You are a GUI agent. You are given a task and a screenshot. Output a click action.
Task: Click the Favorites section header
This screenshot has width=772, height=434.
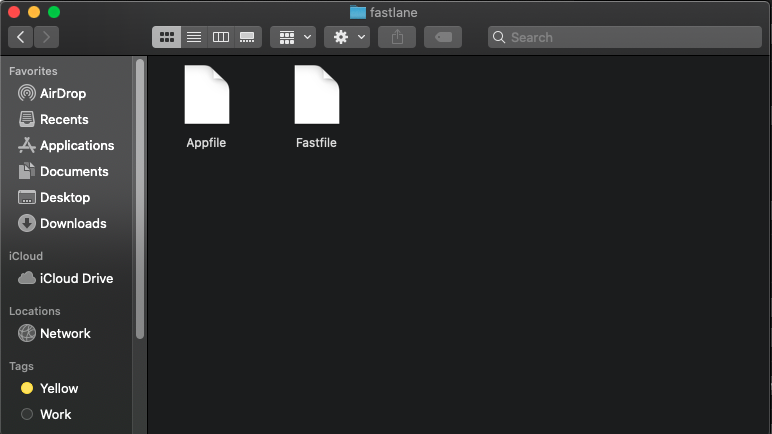33,71
